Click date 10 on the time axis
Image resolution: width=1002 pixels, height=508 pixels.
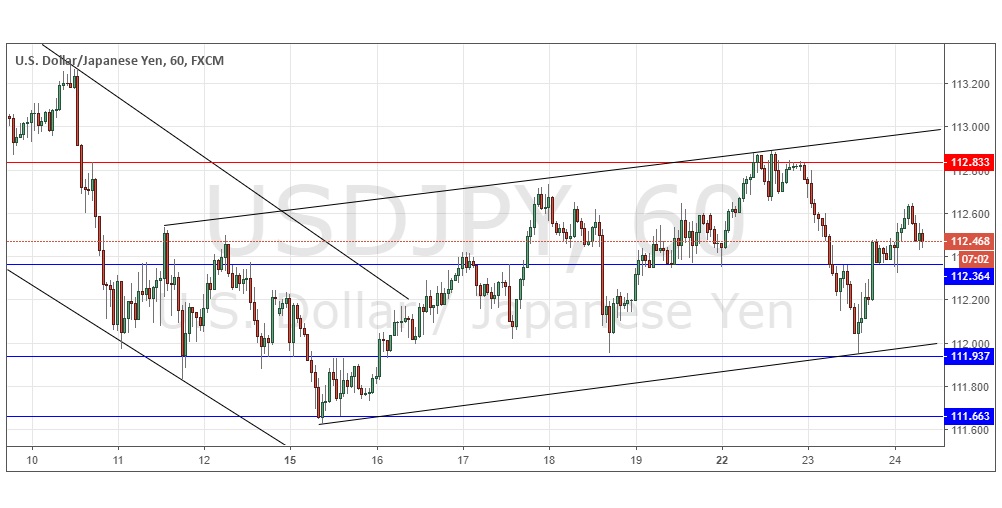(32, 462)
